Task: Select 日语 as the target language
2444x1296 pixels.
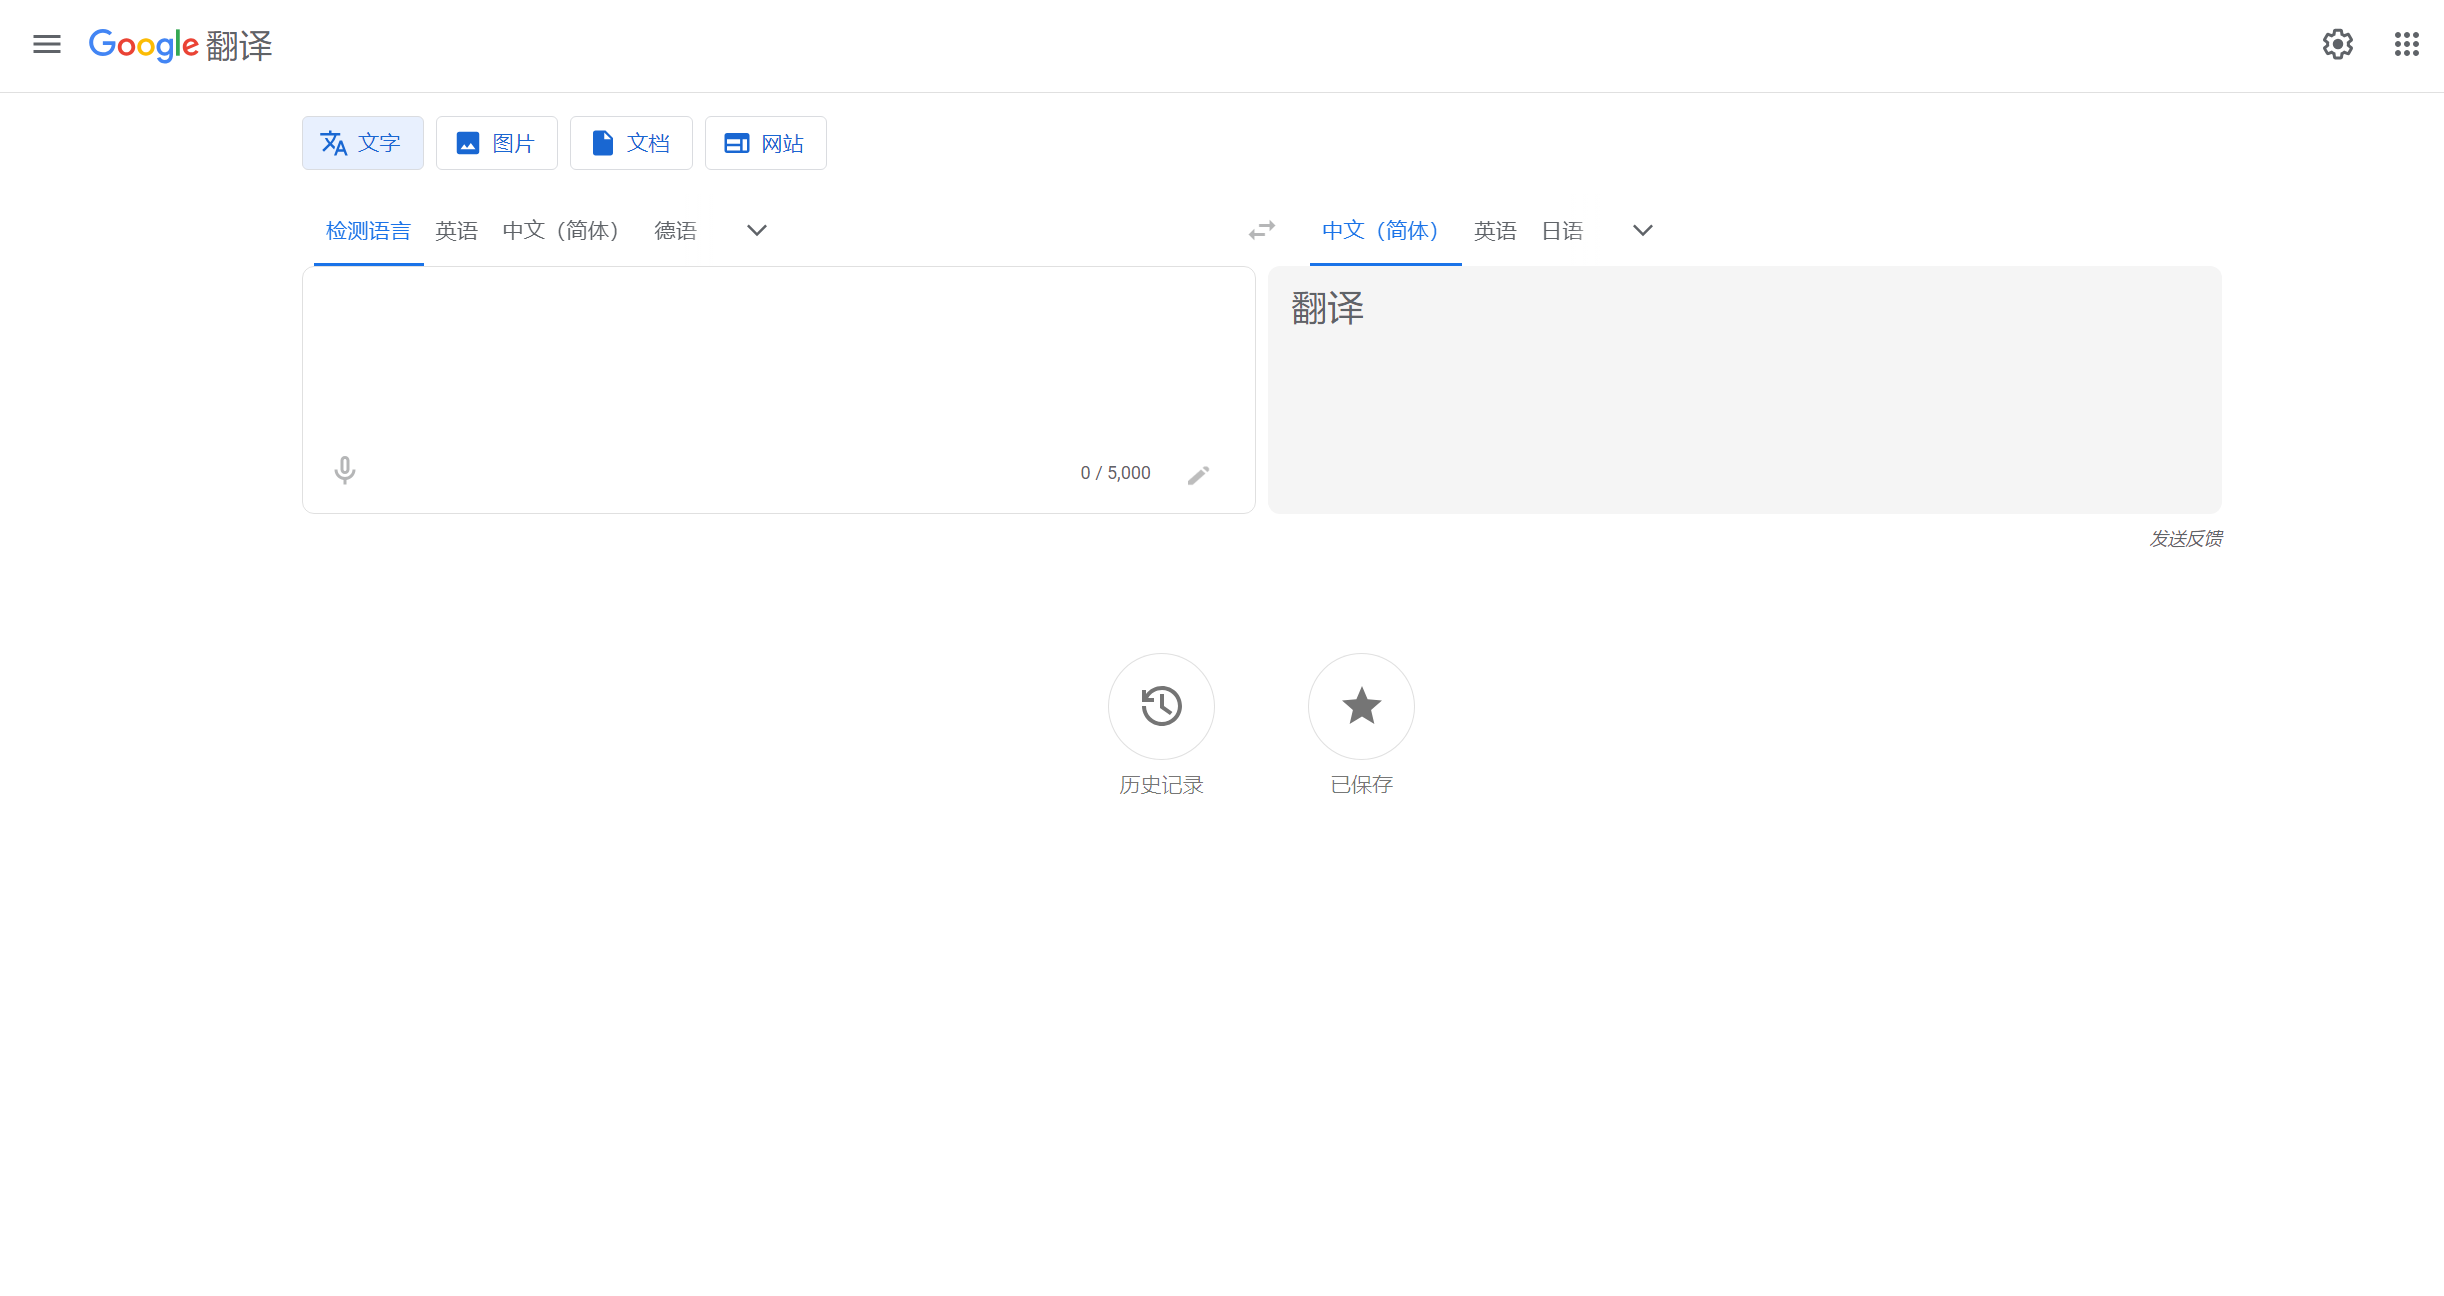Action: pyautogui.click(x=1562, y=230)
